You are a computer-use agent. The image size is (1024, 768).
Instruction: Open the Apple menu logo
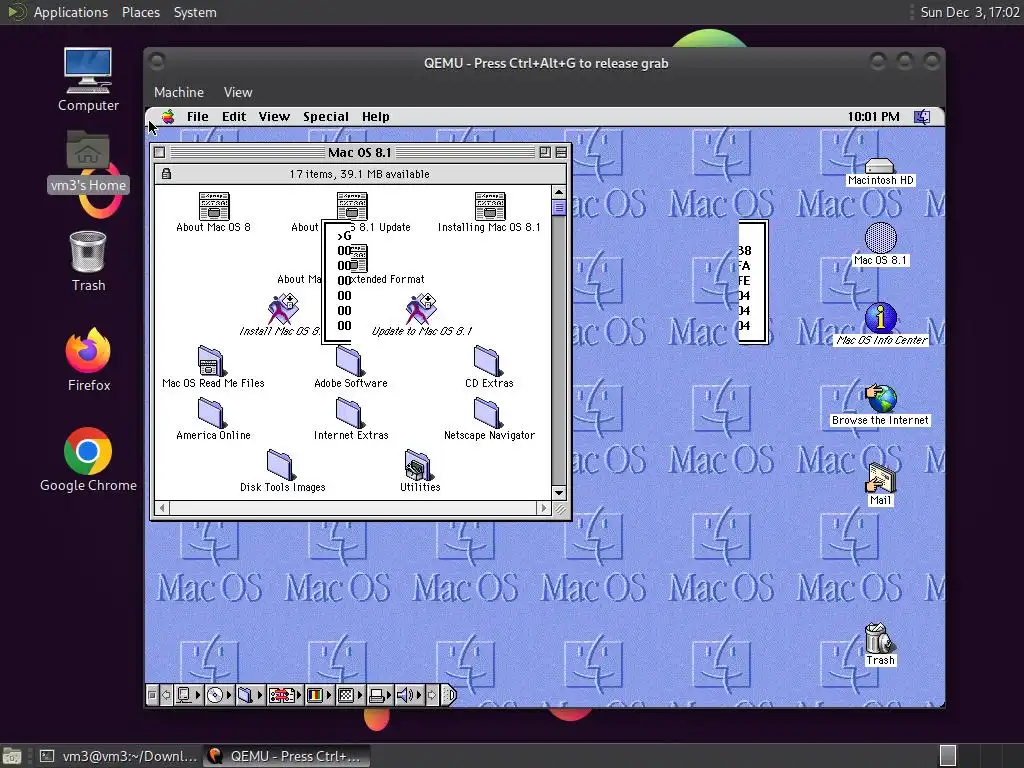pyautogui.click(x=168, y=116)
